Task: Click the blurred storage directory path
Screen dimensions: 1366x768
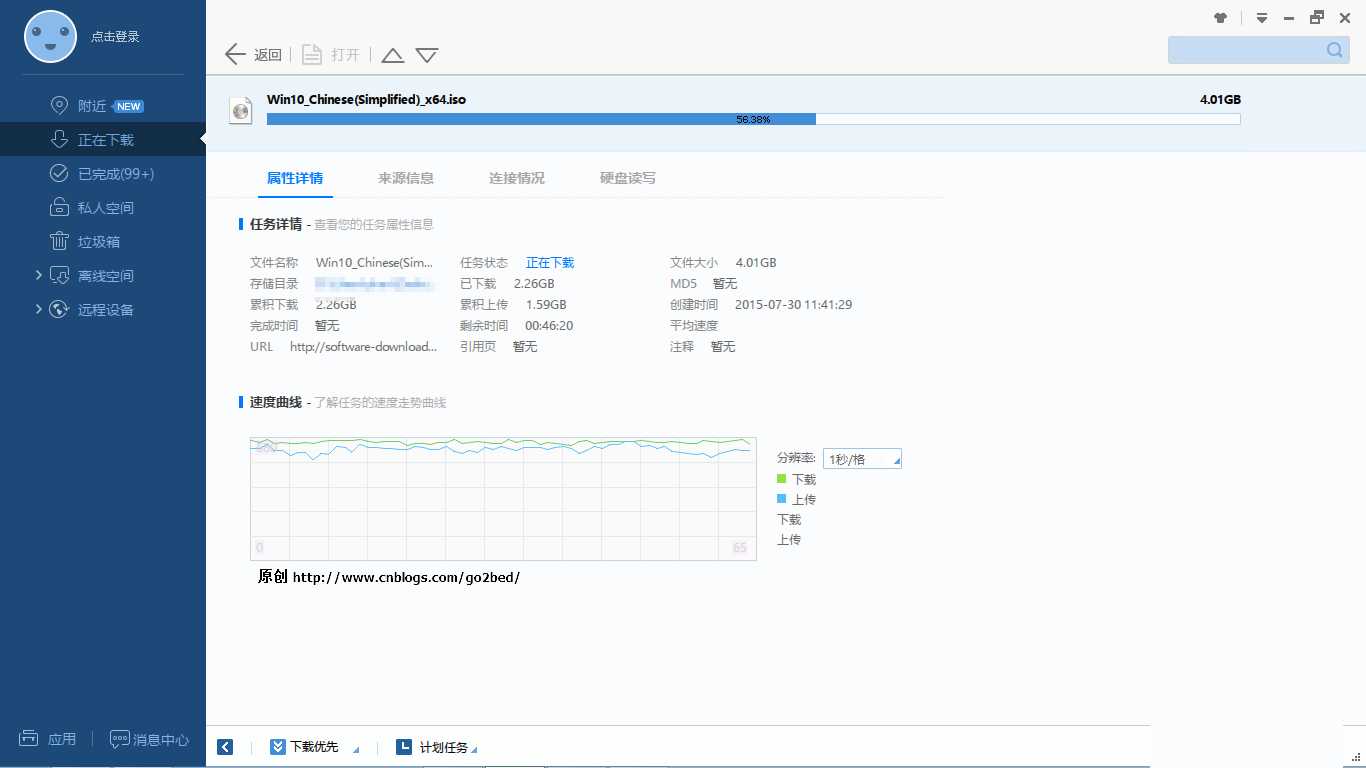Action: (375, 284)
